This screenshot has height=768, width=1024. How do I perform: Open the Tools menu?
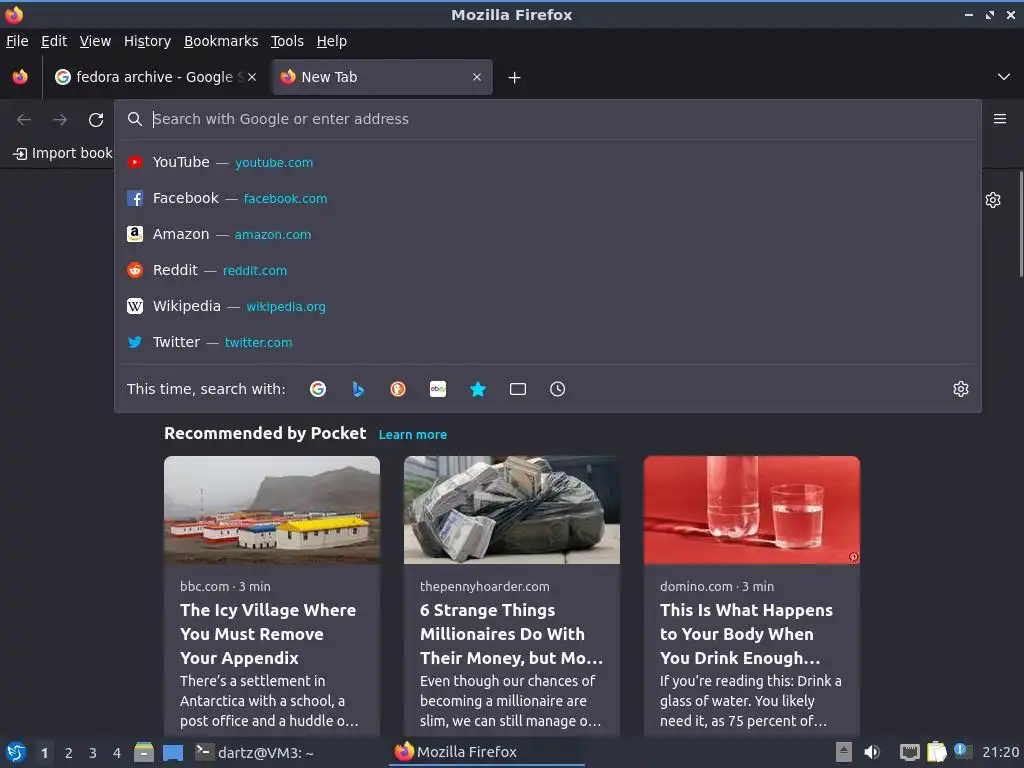[x=287, y=41]
